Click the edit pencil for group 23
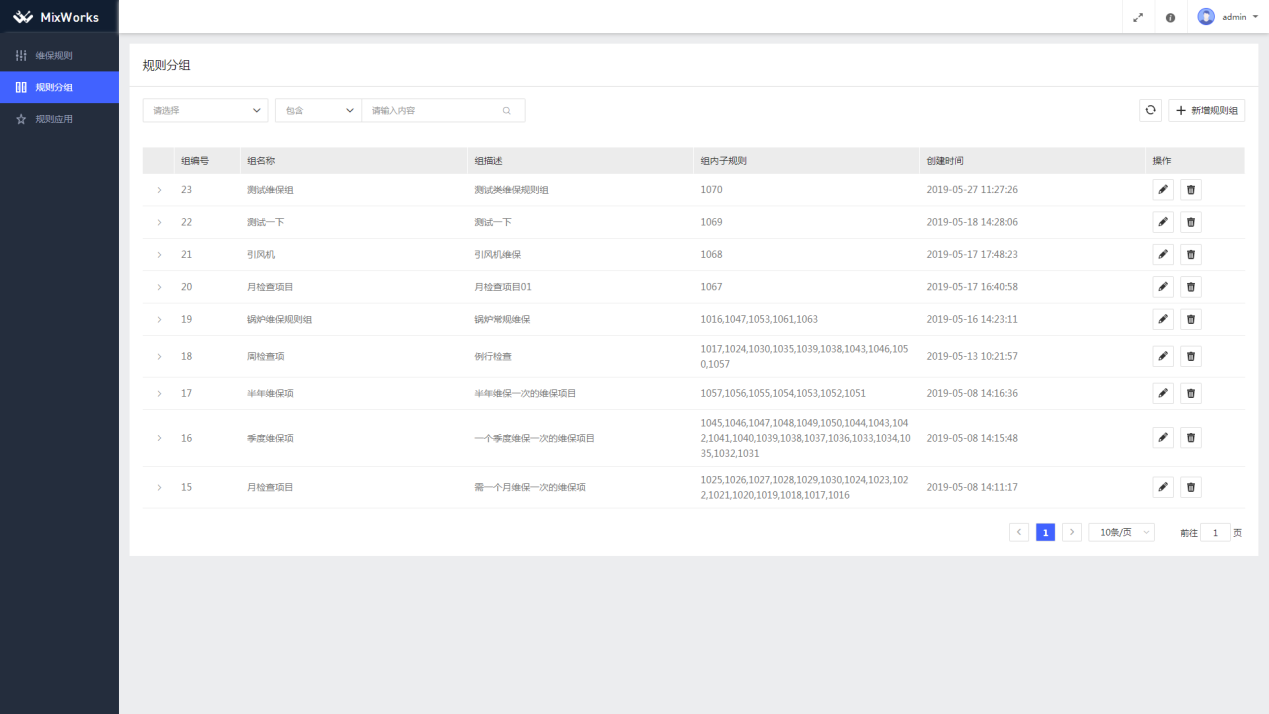This screenshot has width=1269, height=714. [1162, 190]
